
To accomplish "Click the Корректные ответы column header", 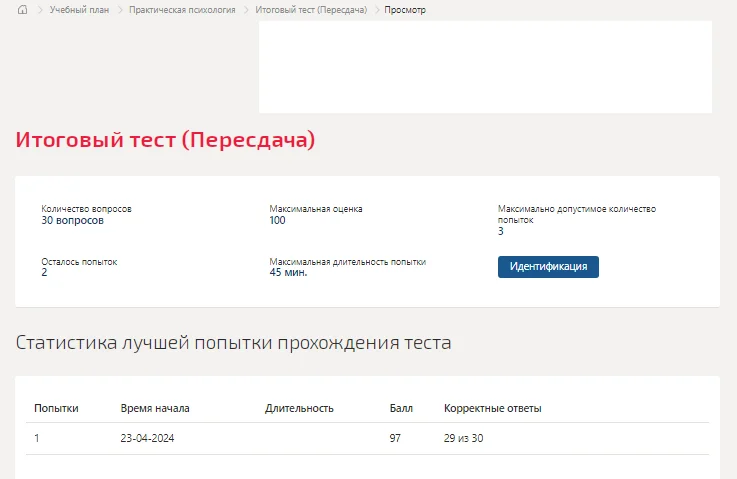I will point(492,408).
